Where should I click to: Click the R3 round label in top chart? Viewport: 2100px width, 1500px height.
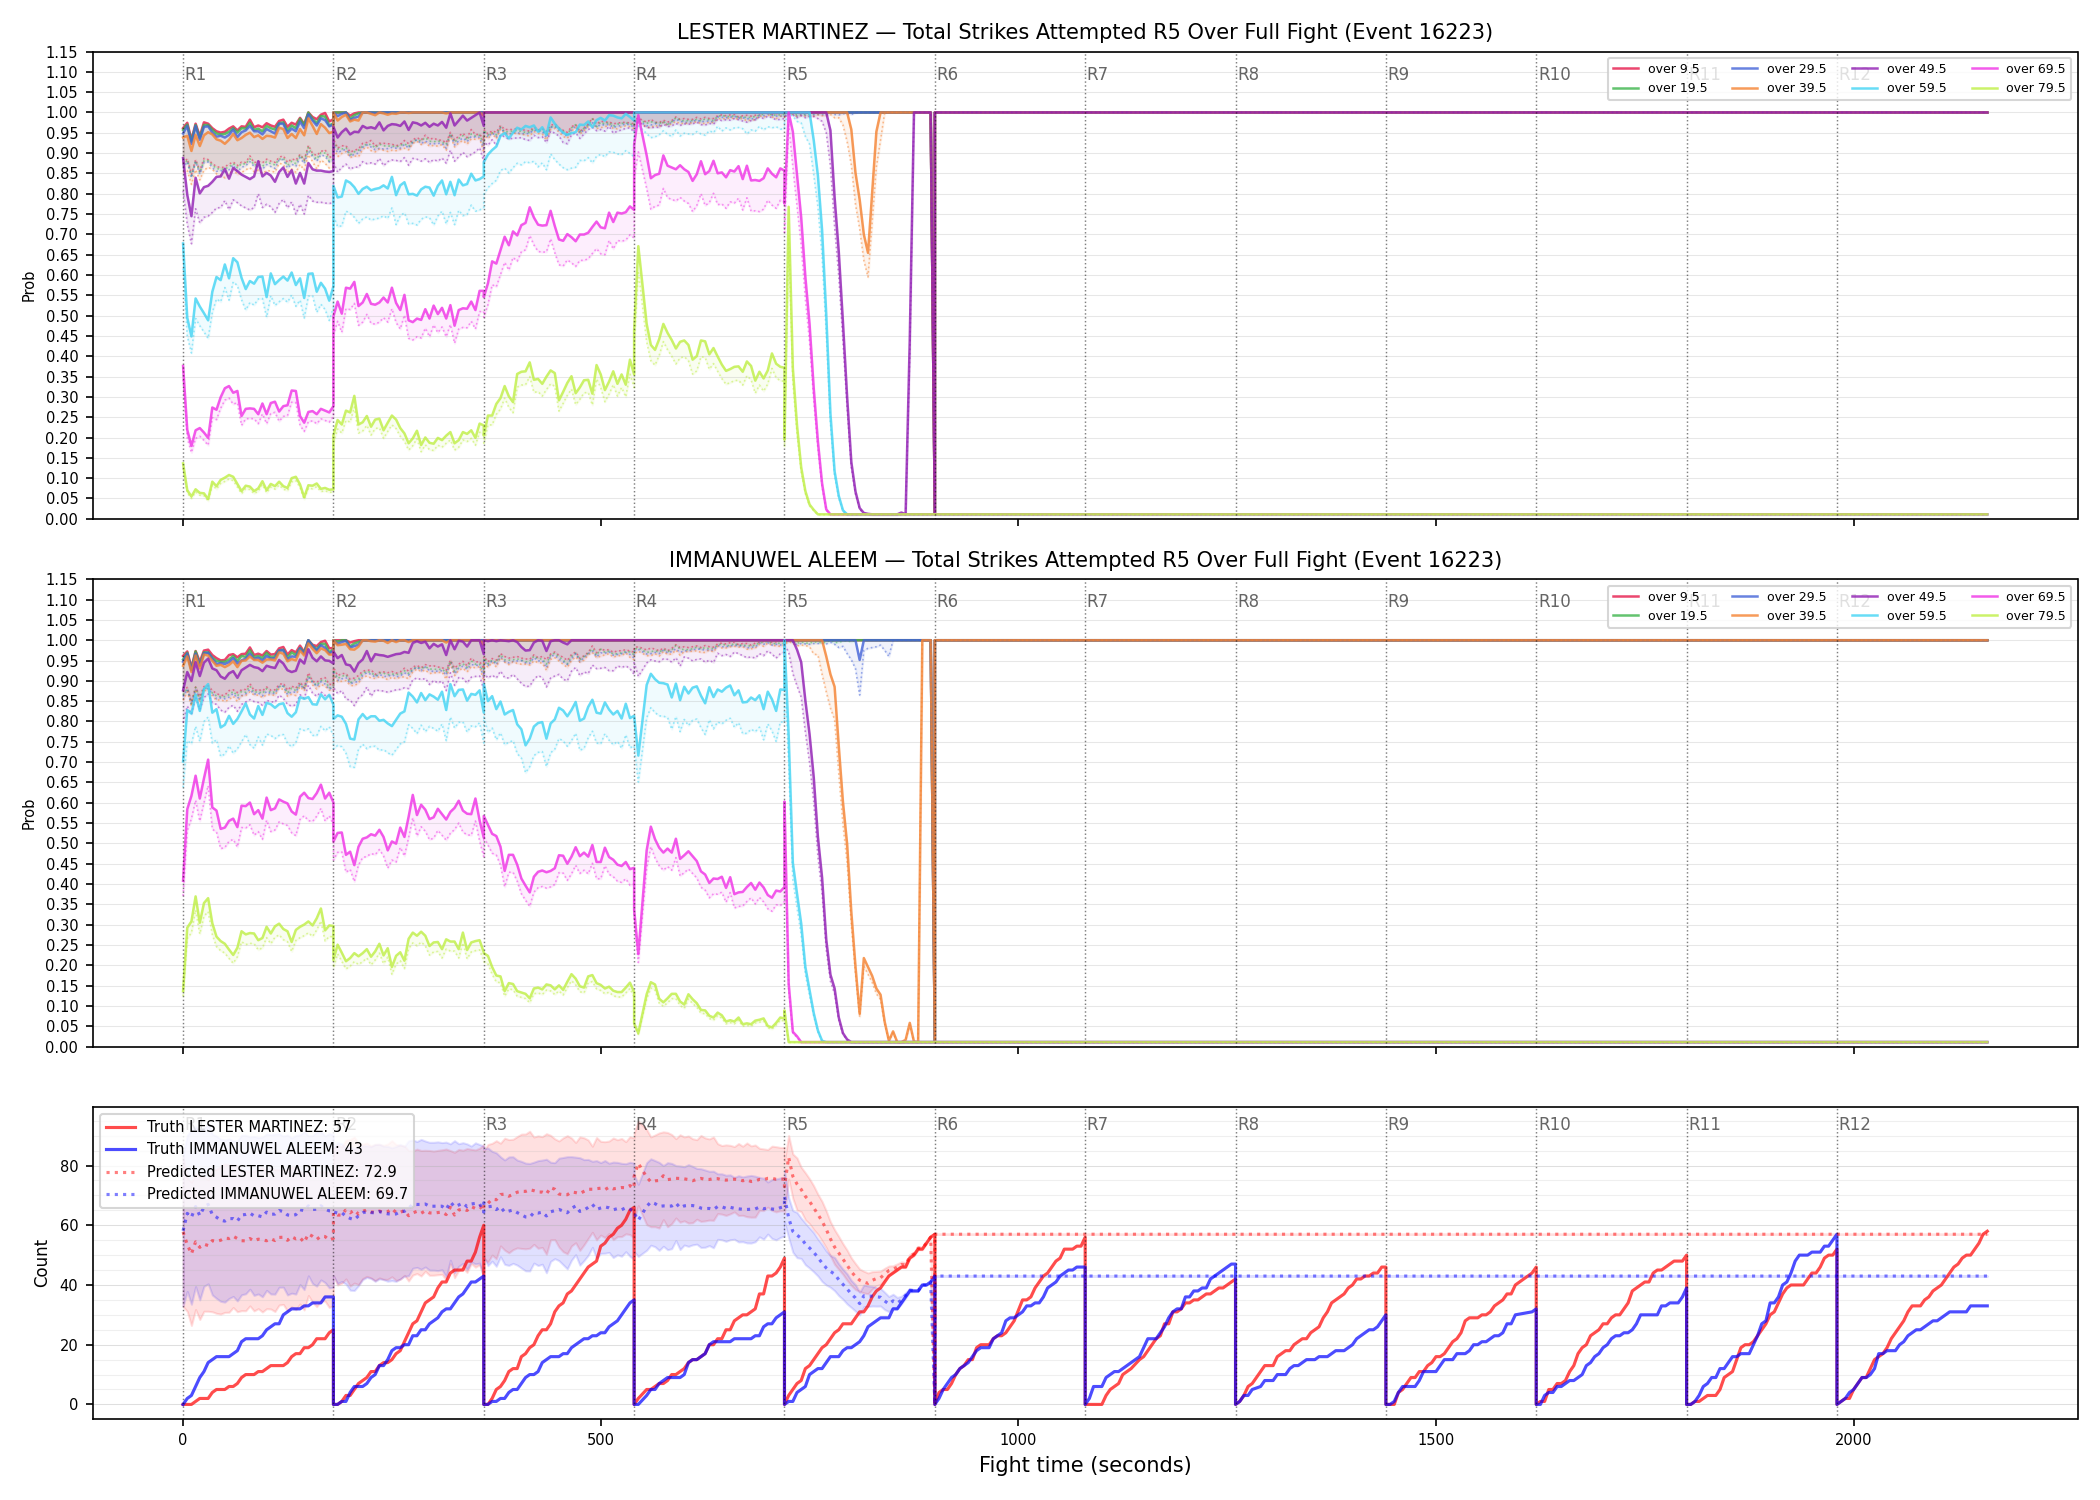(x=496, y=74)
